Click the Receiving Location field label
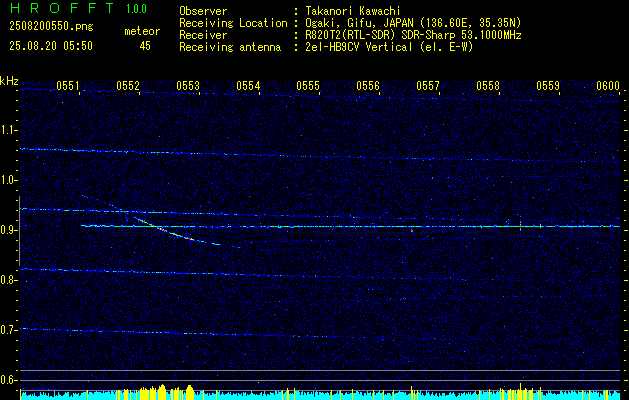The image size is (629, 400). click(233, 23)
